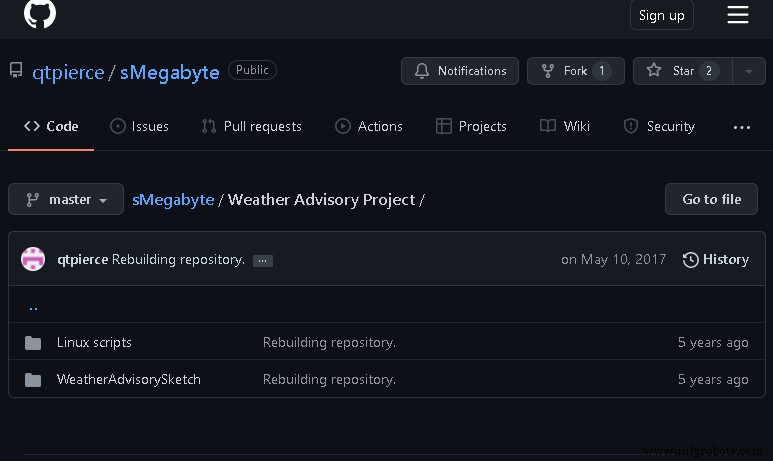773x461 pixels.
Task: Click the GitHub Octocat logo
Action: (x=40, y=13)
